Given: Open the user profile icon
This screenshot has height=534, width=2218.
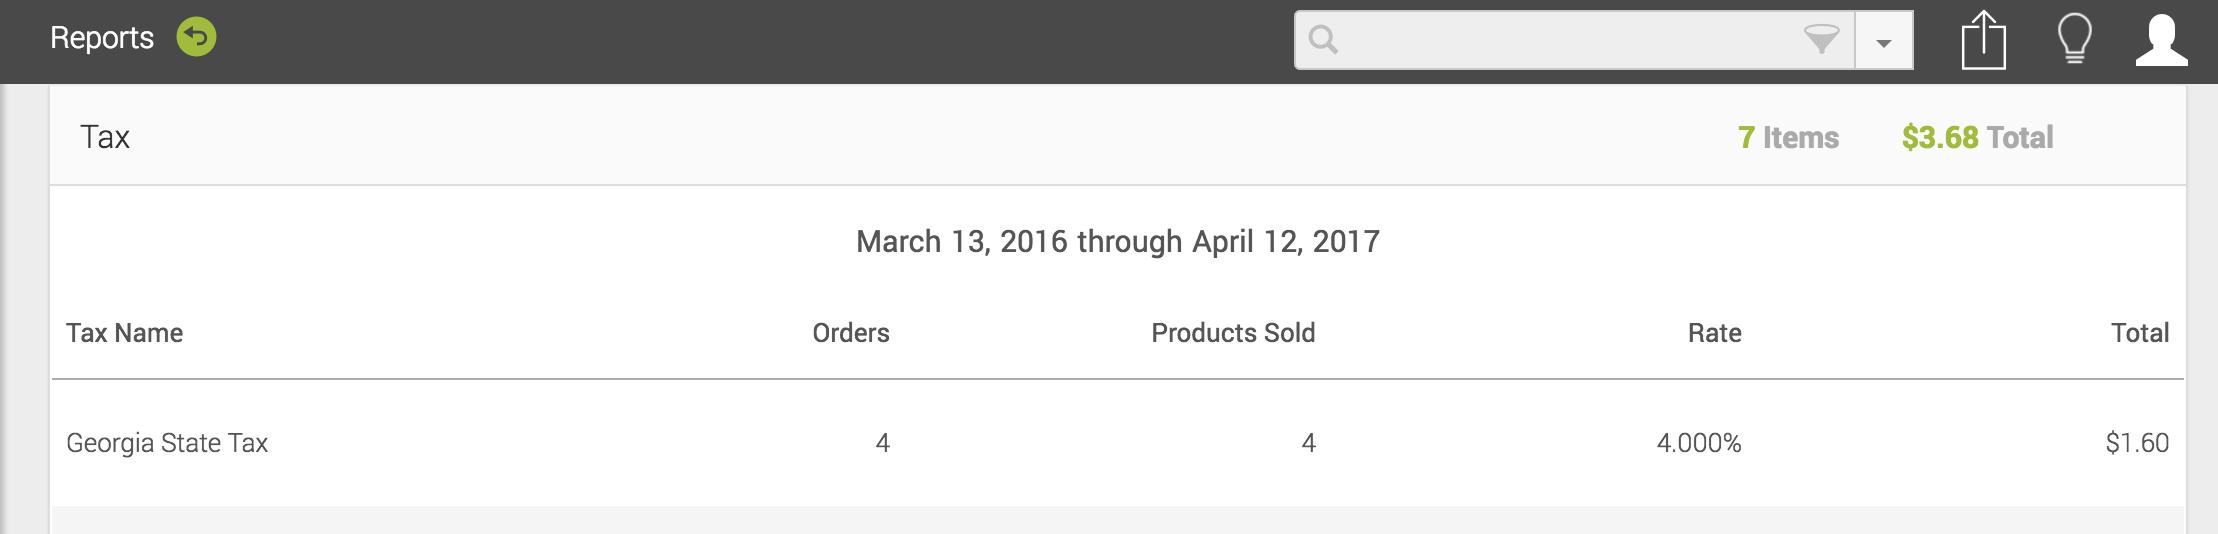Looking at the screenshot, I should click(x=2161, y=40).
